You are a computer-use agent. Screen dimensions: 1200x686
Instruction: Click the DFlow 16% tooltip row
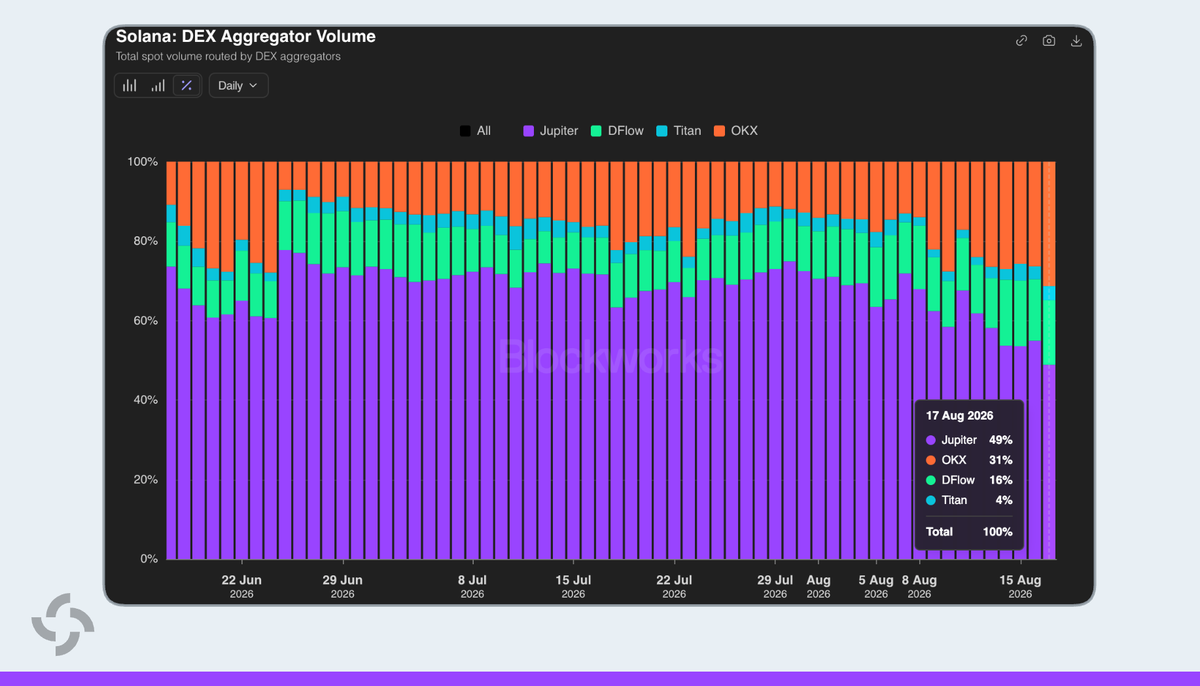[x=969, y=480]
